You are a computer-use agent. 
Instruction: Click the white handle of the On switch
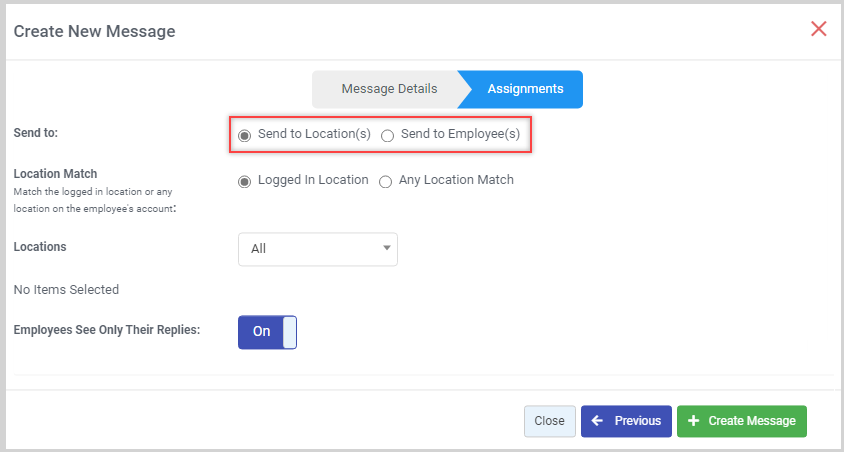tap(290, 332)
